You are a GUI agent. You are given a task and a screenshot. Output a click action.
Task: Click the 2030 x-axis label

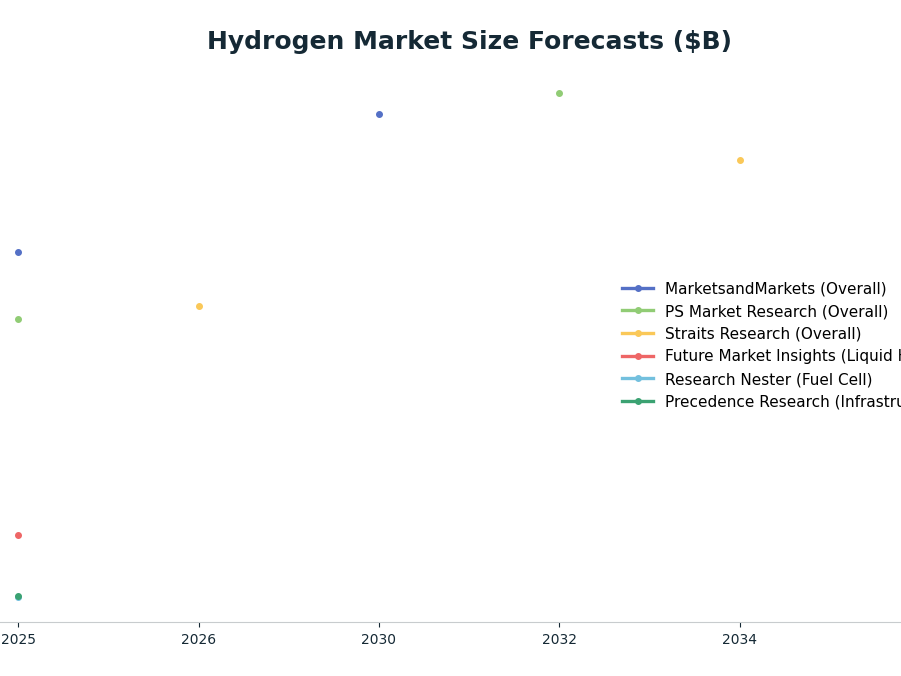tap(379, 639)
